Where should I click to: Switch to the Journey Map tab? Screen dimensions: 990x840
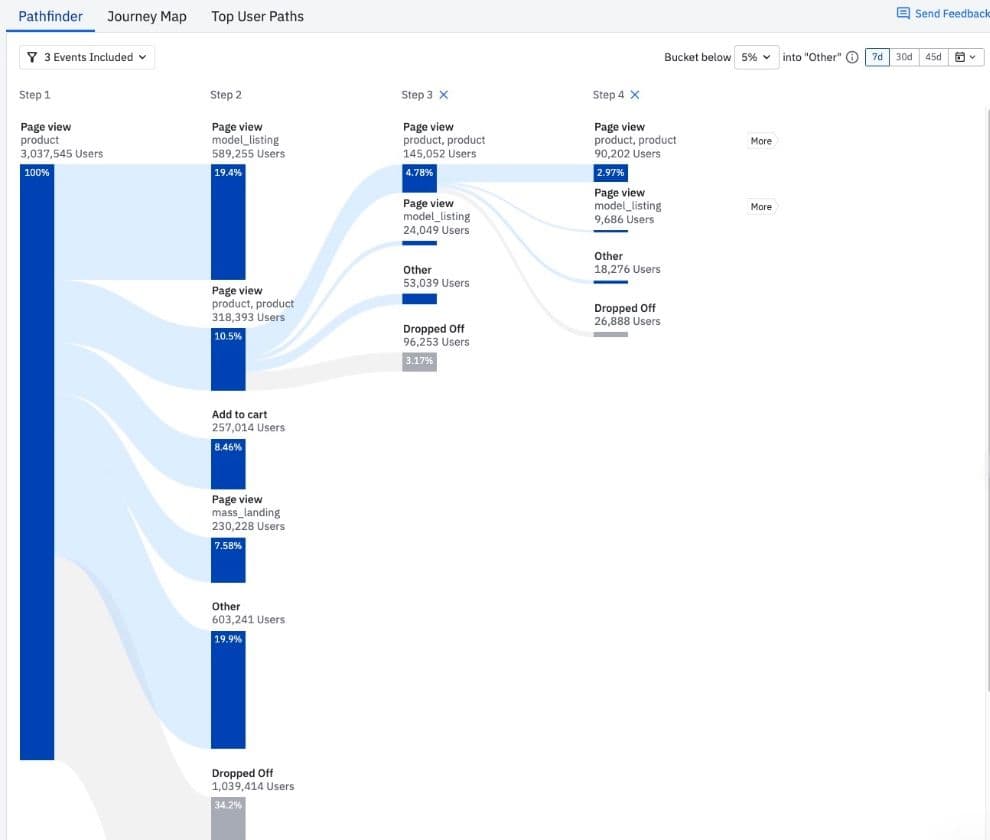(x=147, y=16)
